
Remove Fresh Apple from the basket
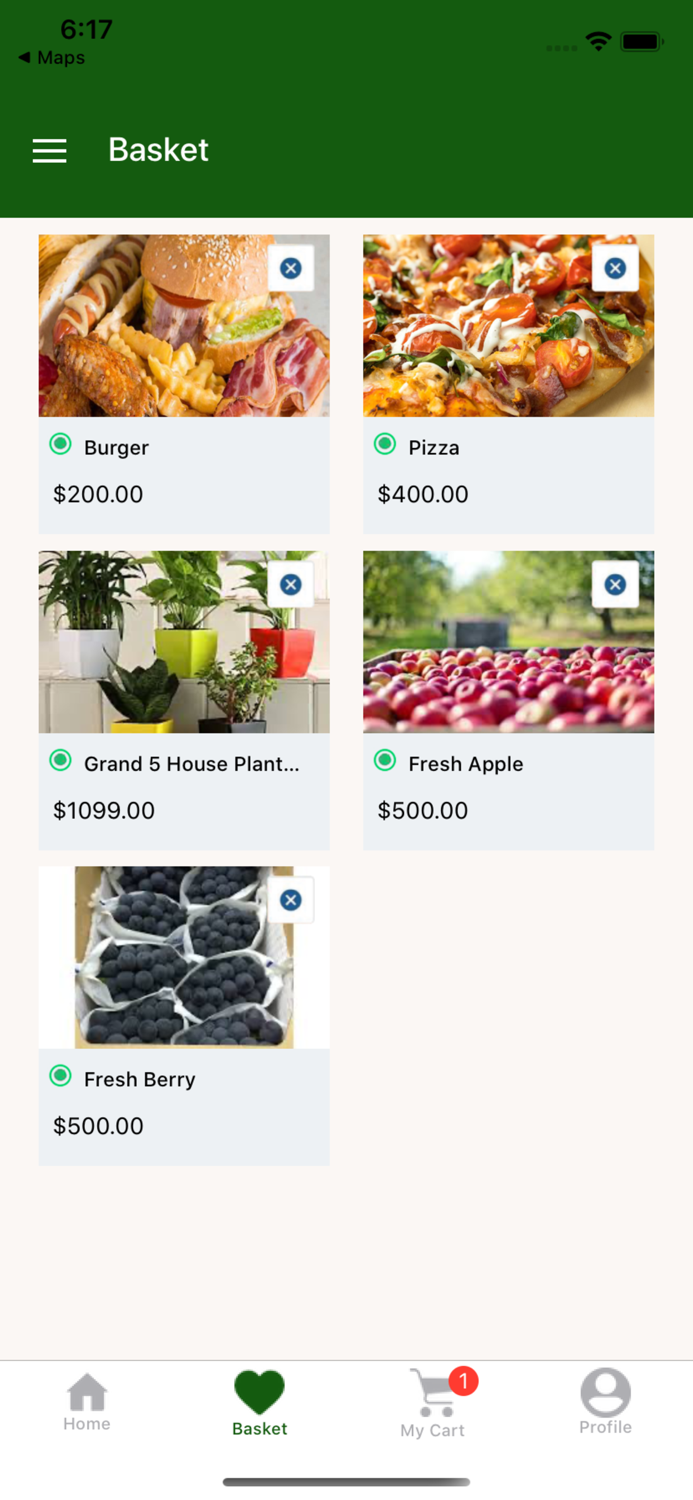pos(616,583)
